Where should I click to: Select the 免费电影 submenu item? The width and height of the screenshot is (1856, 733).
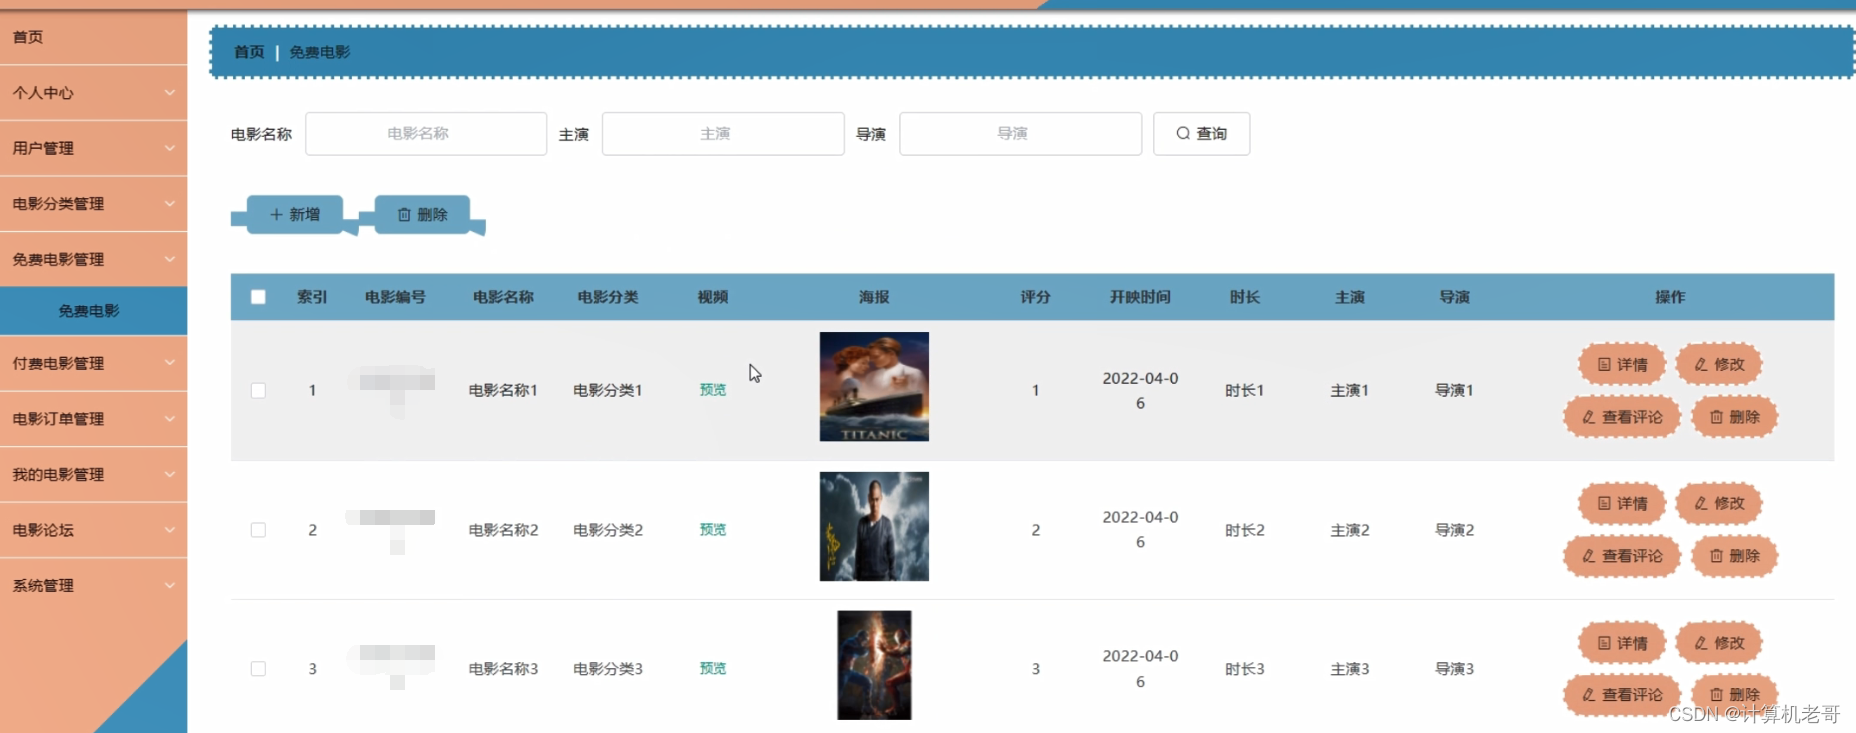[x=93, y=311]
